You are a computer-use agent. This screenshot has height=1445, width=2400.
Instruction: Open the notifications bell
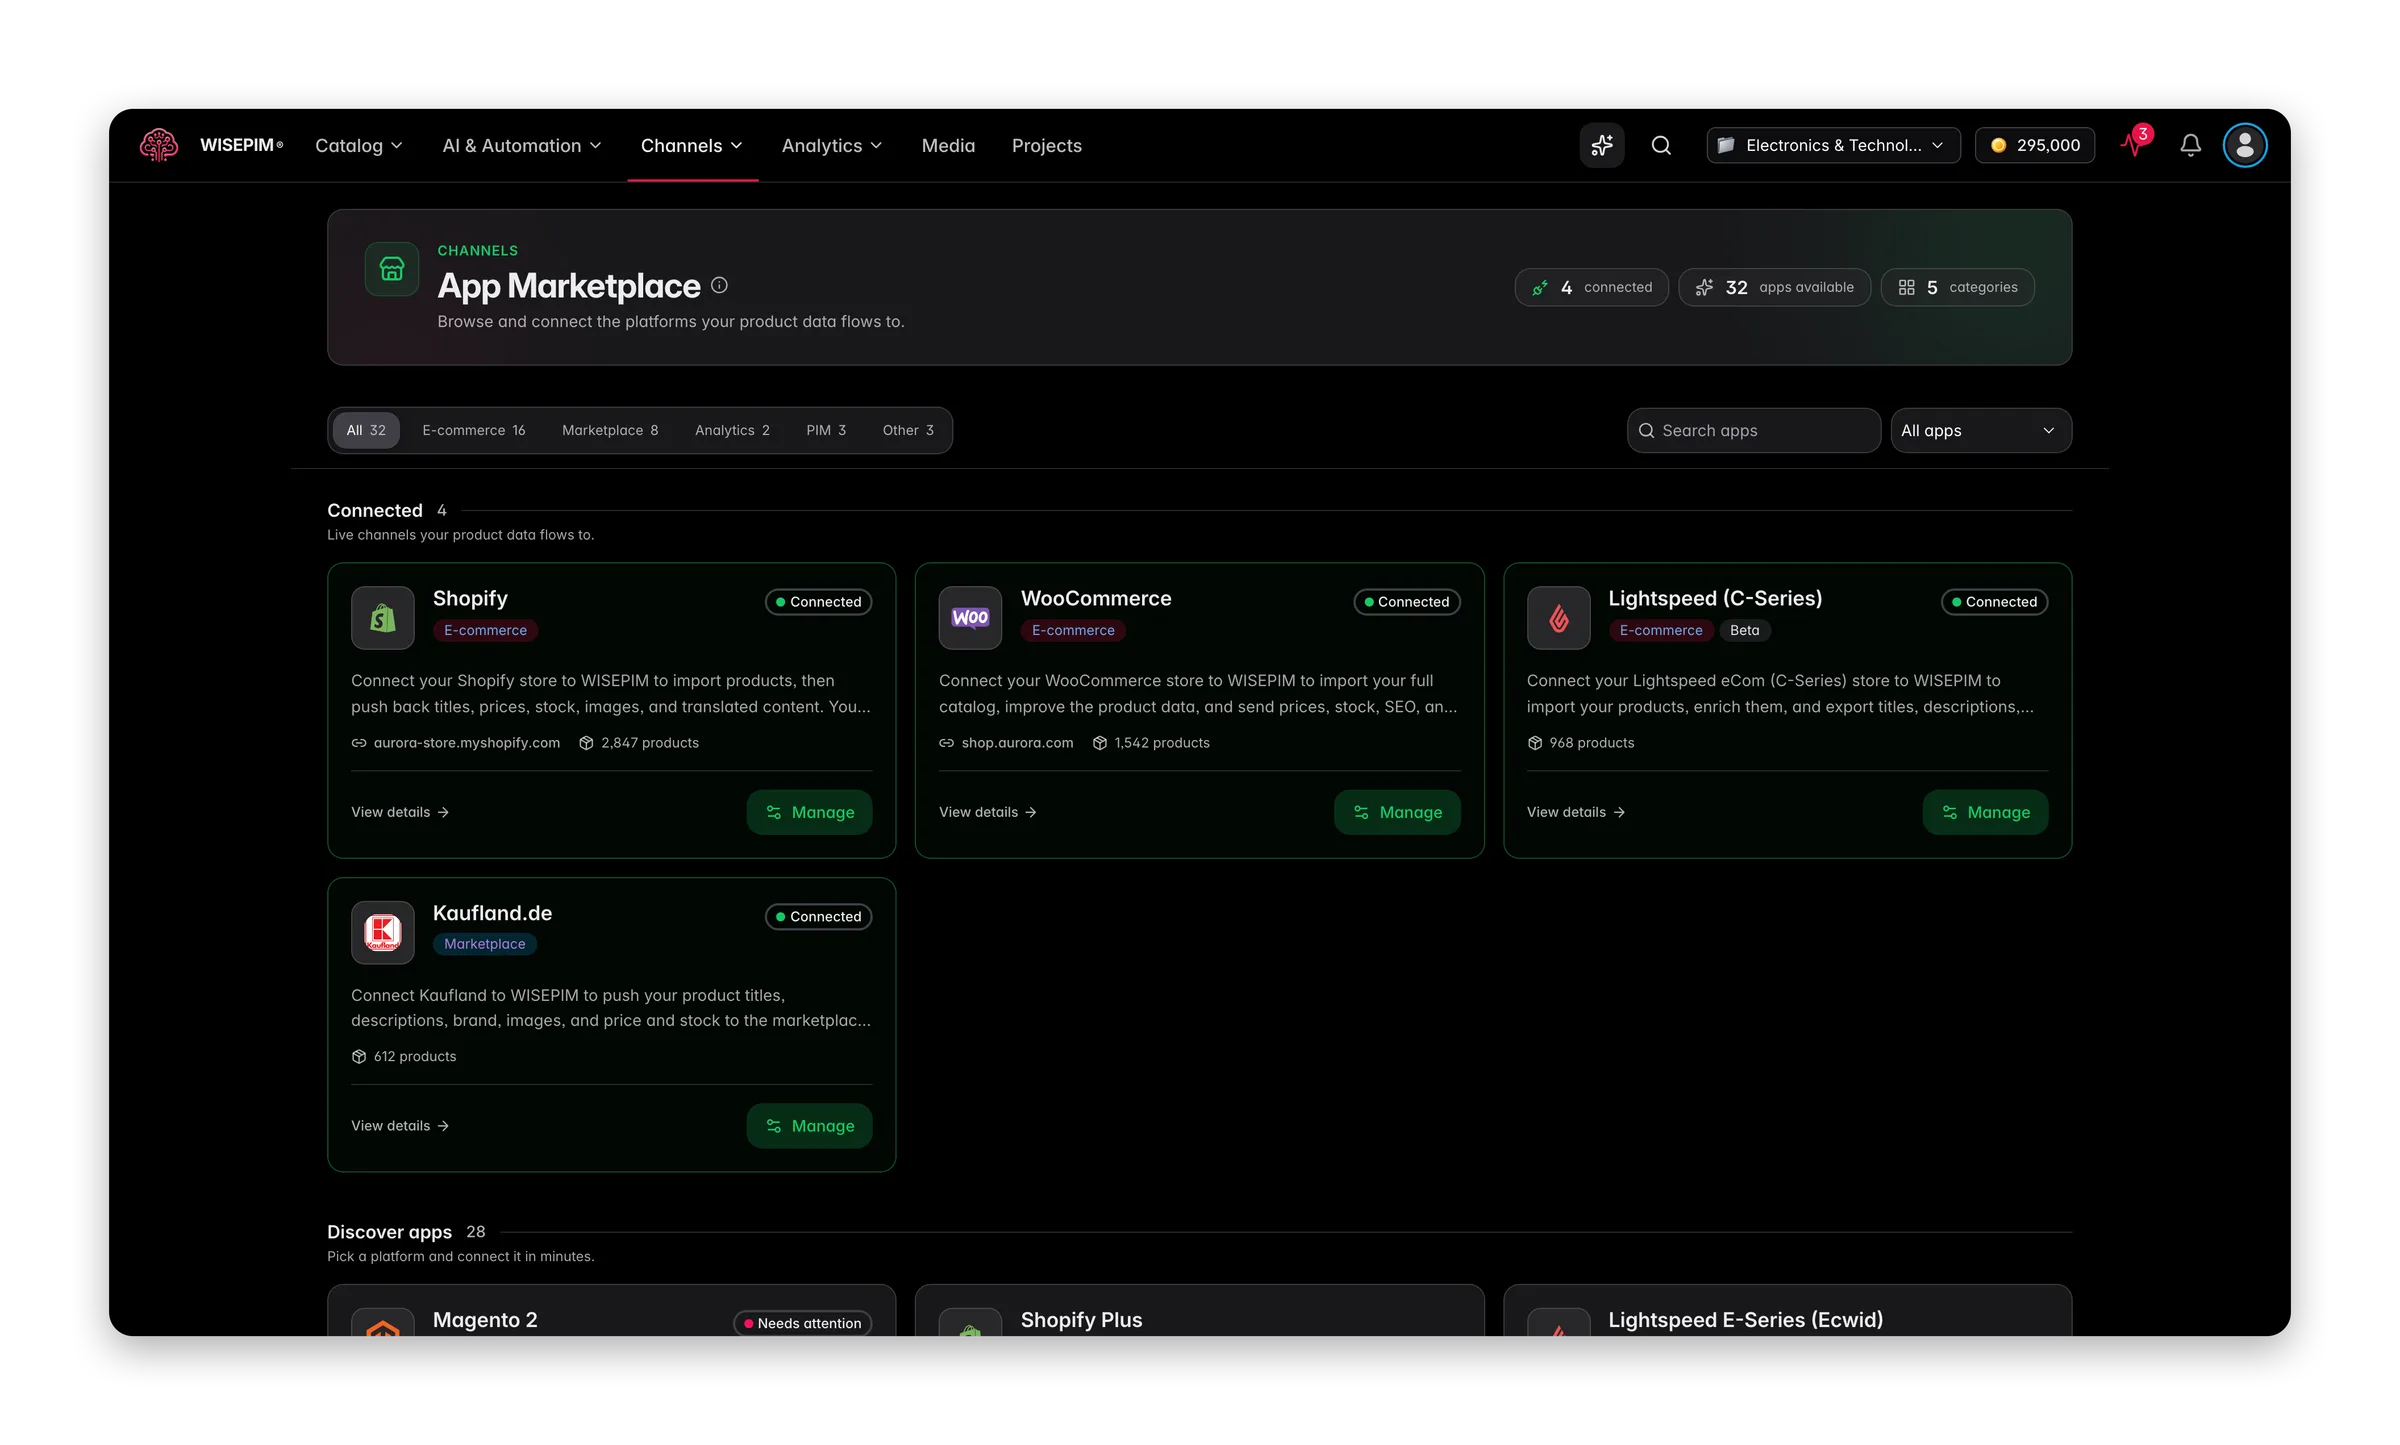point(2190,145)
